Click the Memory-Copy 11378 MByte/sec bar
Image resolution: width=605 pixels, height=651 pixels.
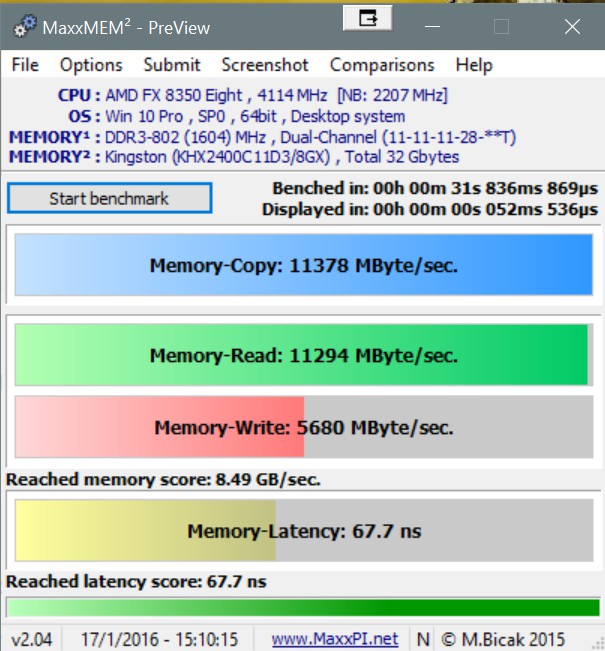[x=304, y=265]
